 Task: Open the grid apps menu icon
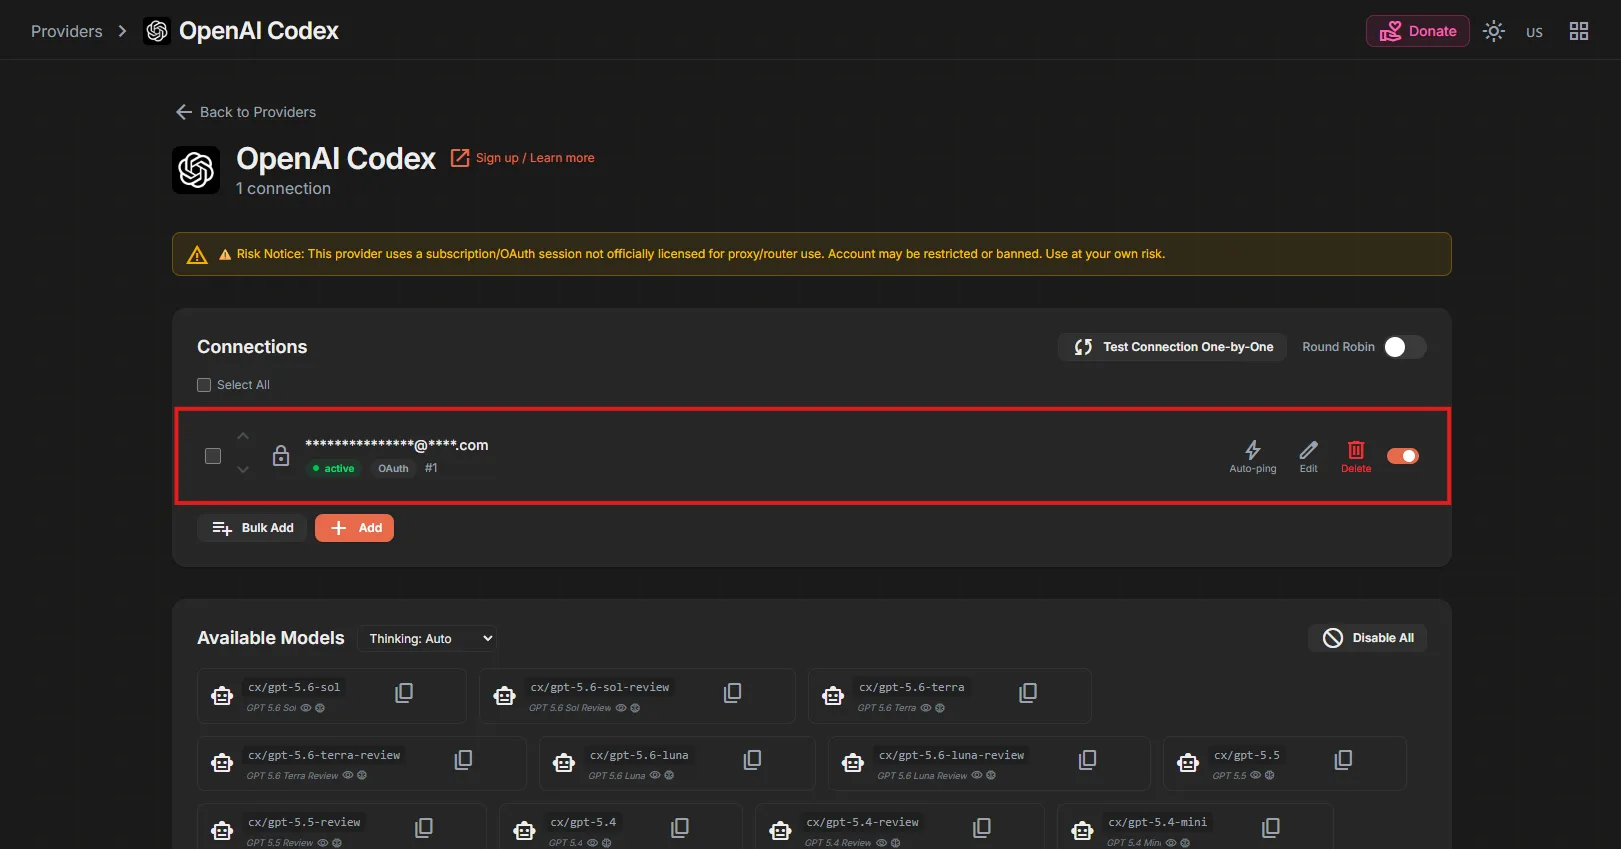1579,31
